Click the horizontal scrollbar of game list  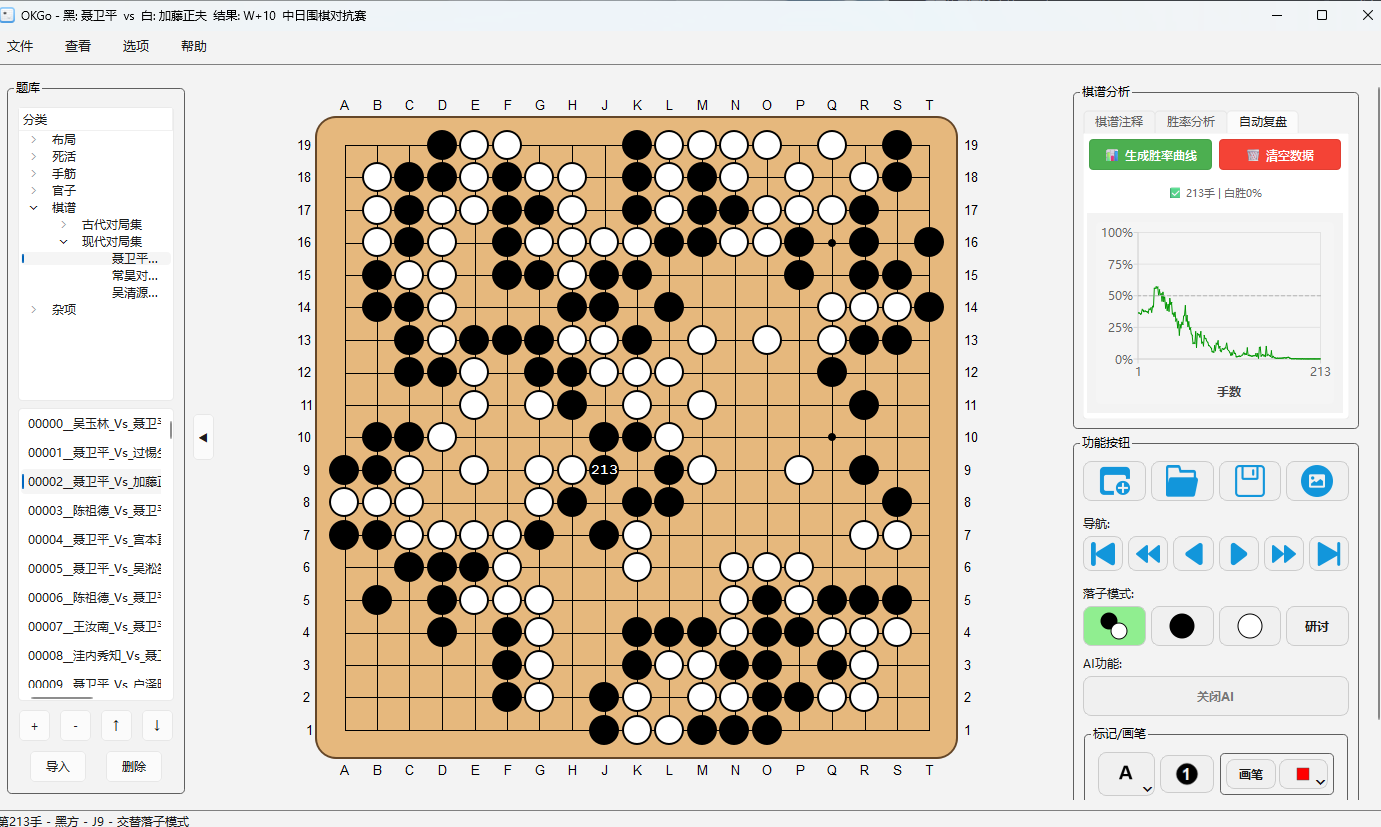(x=62, y=697)
